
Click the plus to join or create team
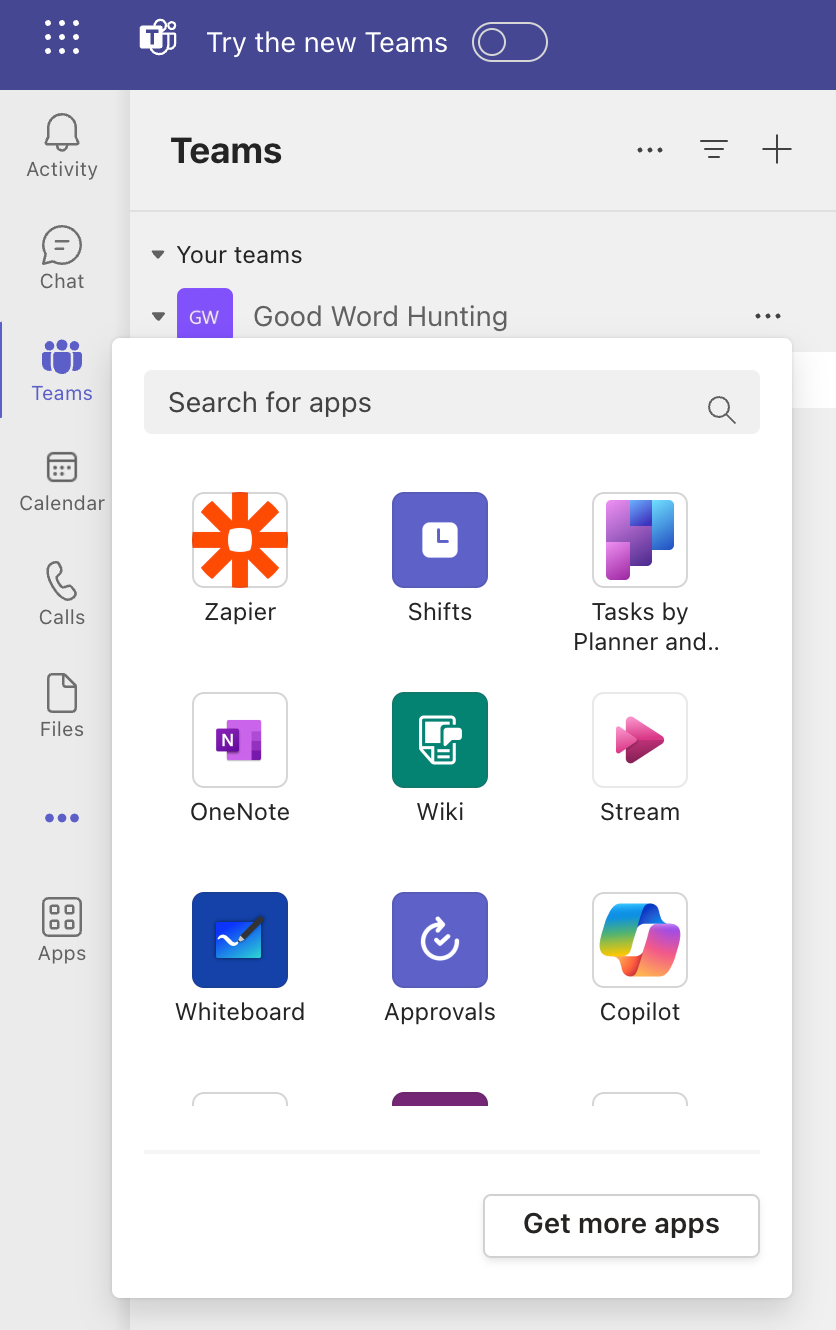click(x=777, y=150)
